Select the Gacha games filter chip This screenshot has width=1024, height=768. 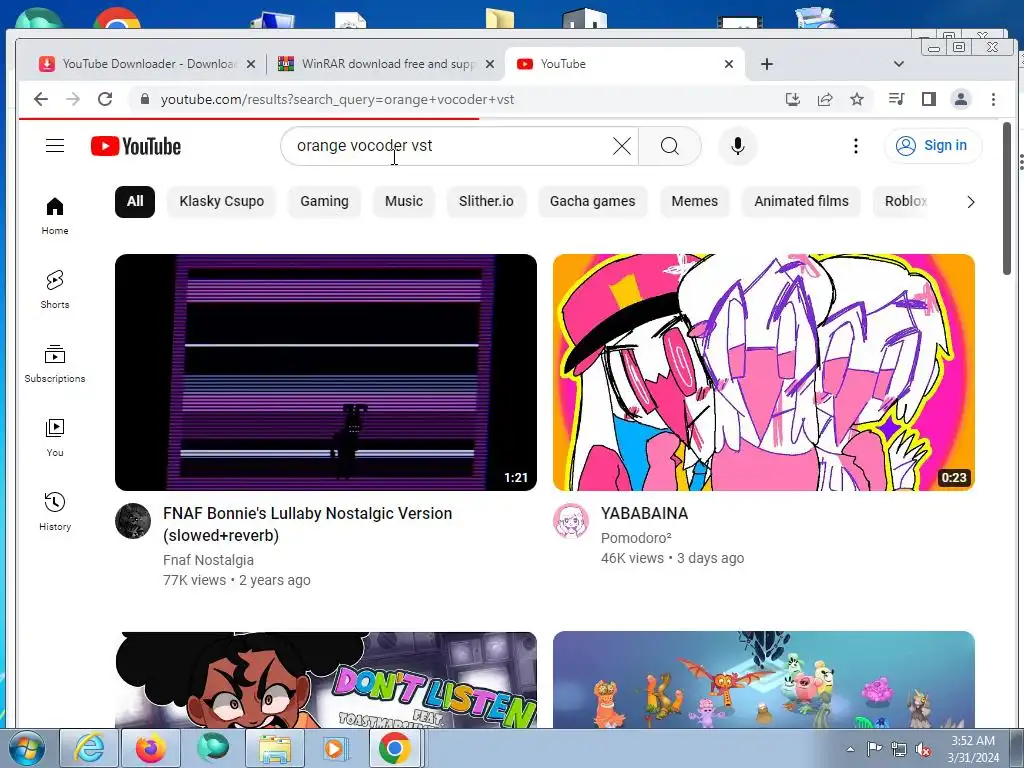pyautogui.click(x=592, y=201)
